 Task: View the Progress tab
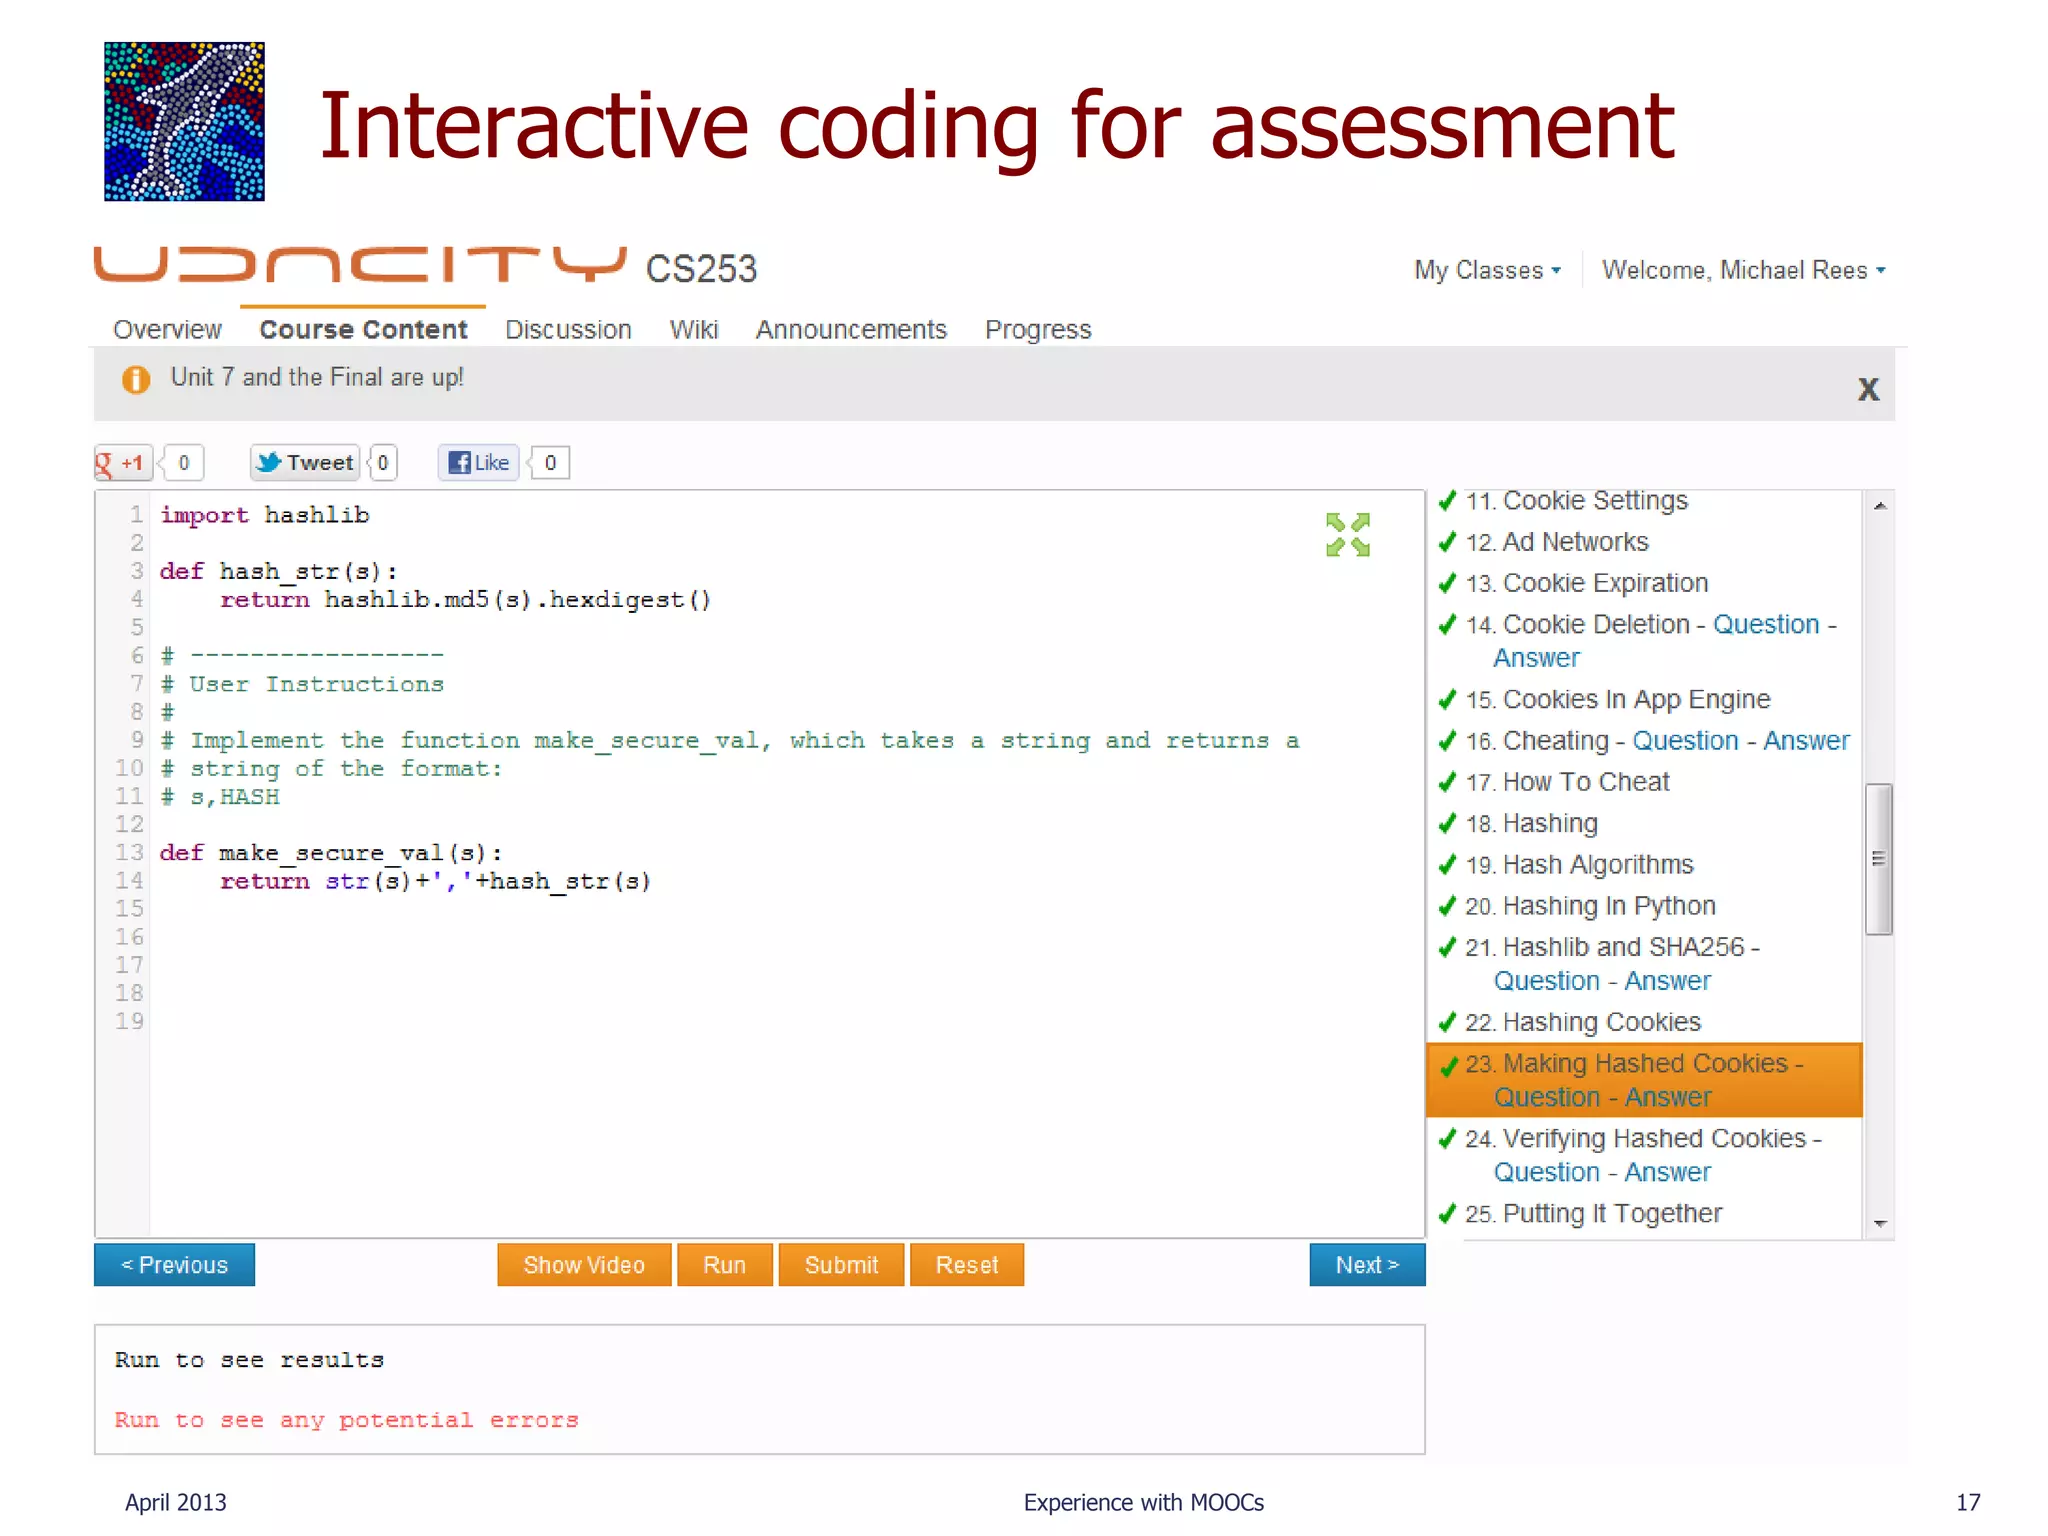[x=1038, y=330]
